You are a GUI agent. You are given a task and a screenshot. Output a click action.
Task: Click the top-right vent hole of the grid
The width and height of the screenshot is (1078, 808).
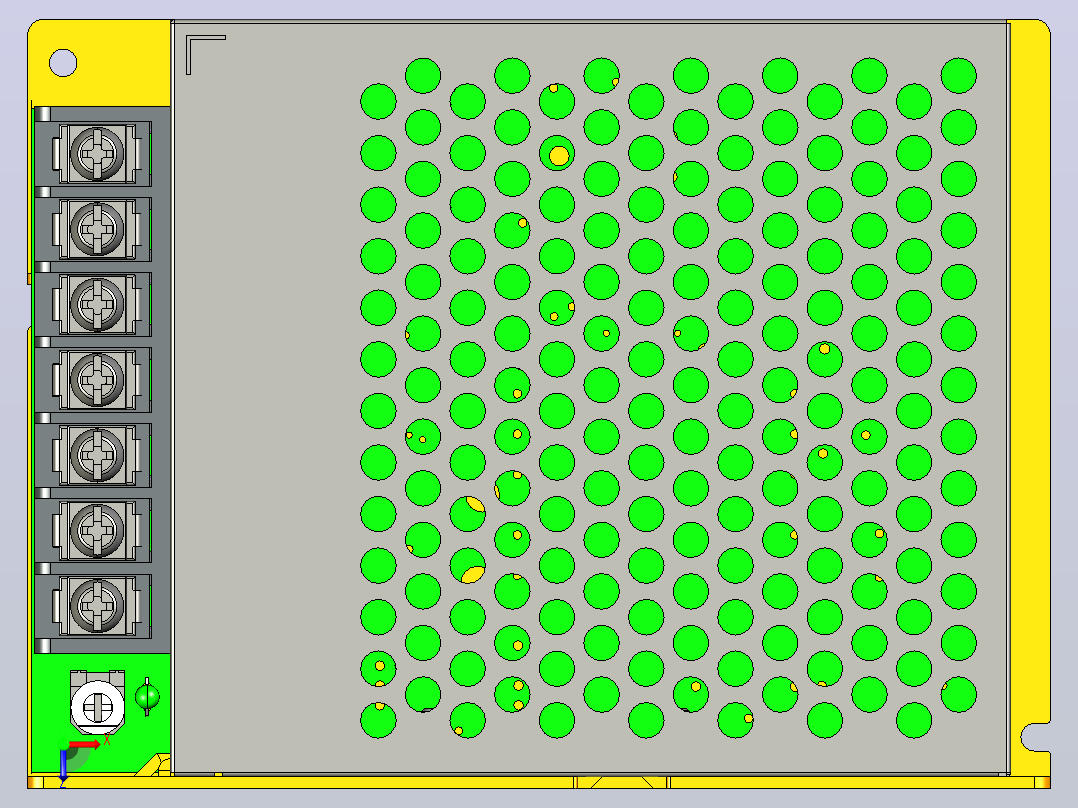point(958,76)
